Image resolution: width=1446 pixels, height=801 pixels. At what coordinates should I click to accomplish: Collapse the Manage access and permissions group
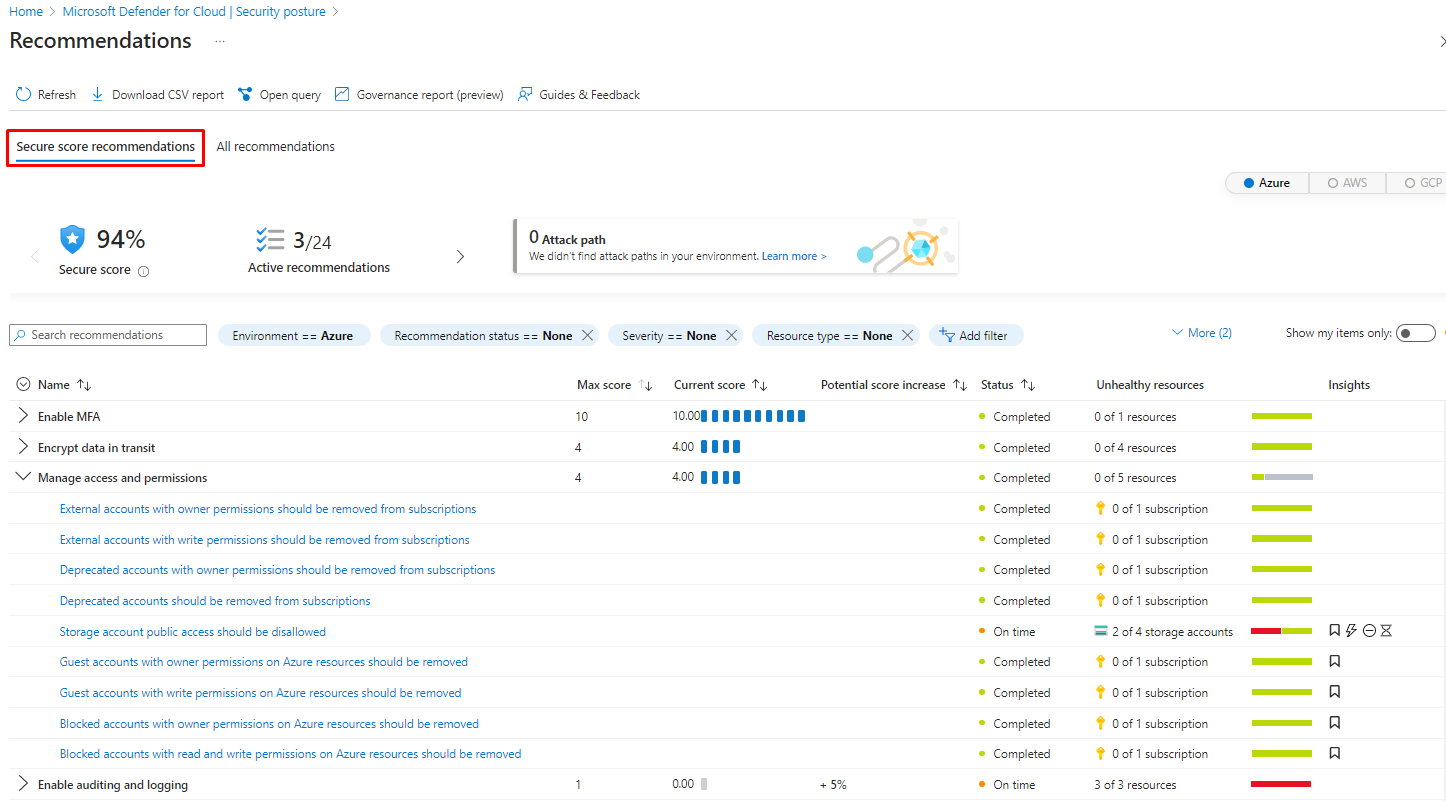(24, 478)
